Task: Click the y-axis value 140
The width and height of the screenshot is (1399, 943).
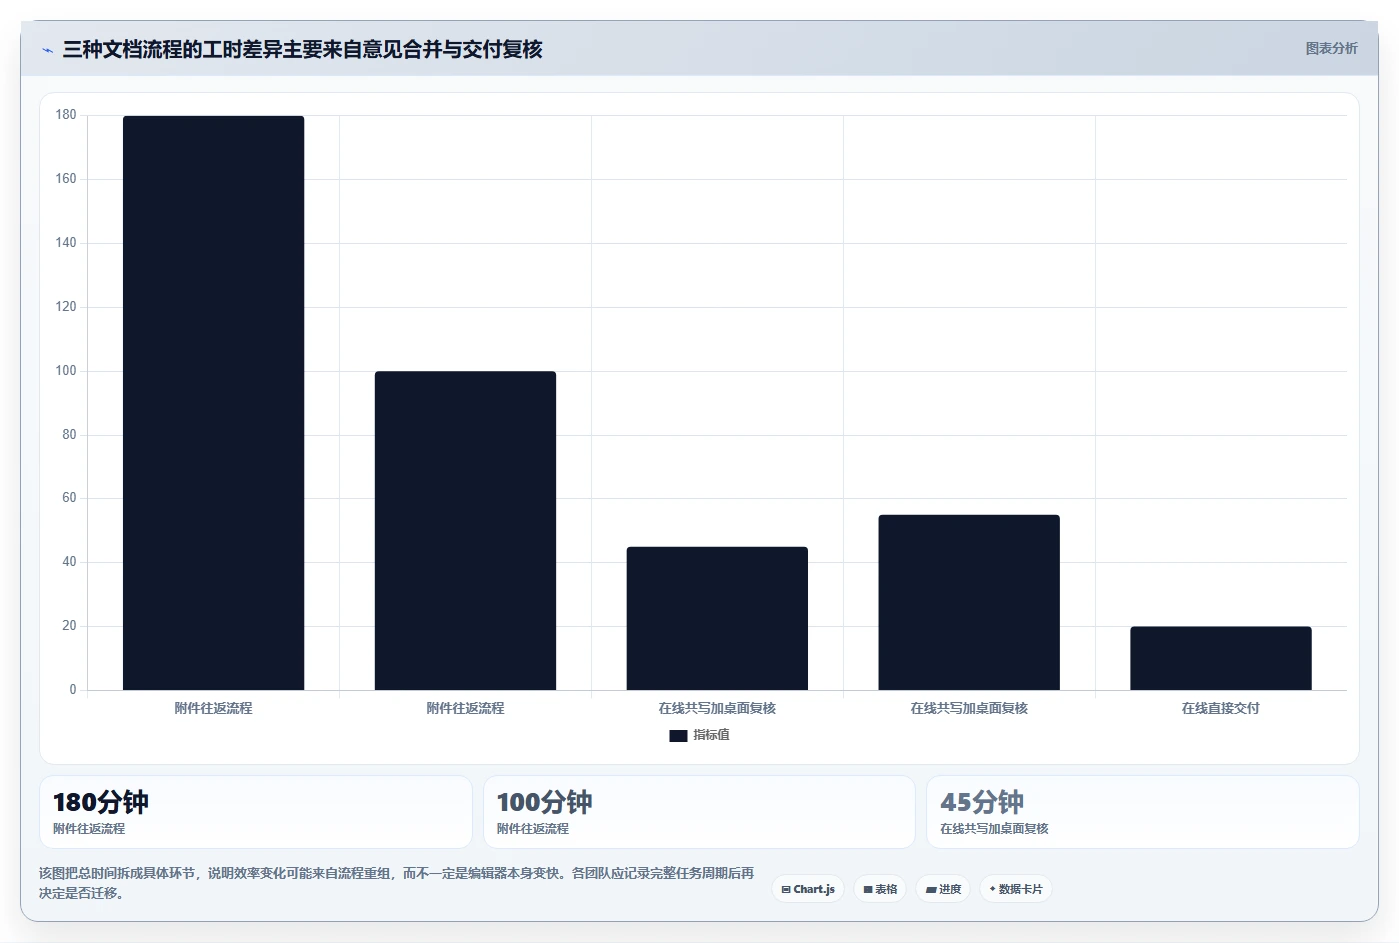Action: [x=66, y=243]
